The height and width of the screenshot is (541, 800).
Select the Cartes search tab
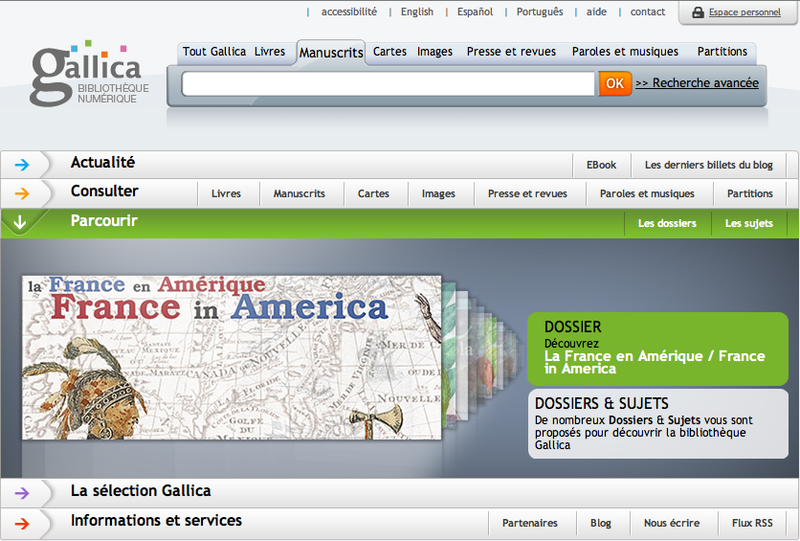(x=390, y=52)
